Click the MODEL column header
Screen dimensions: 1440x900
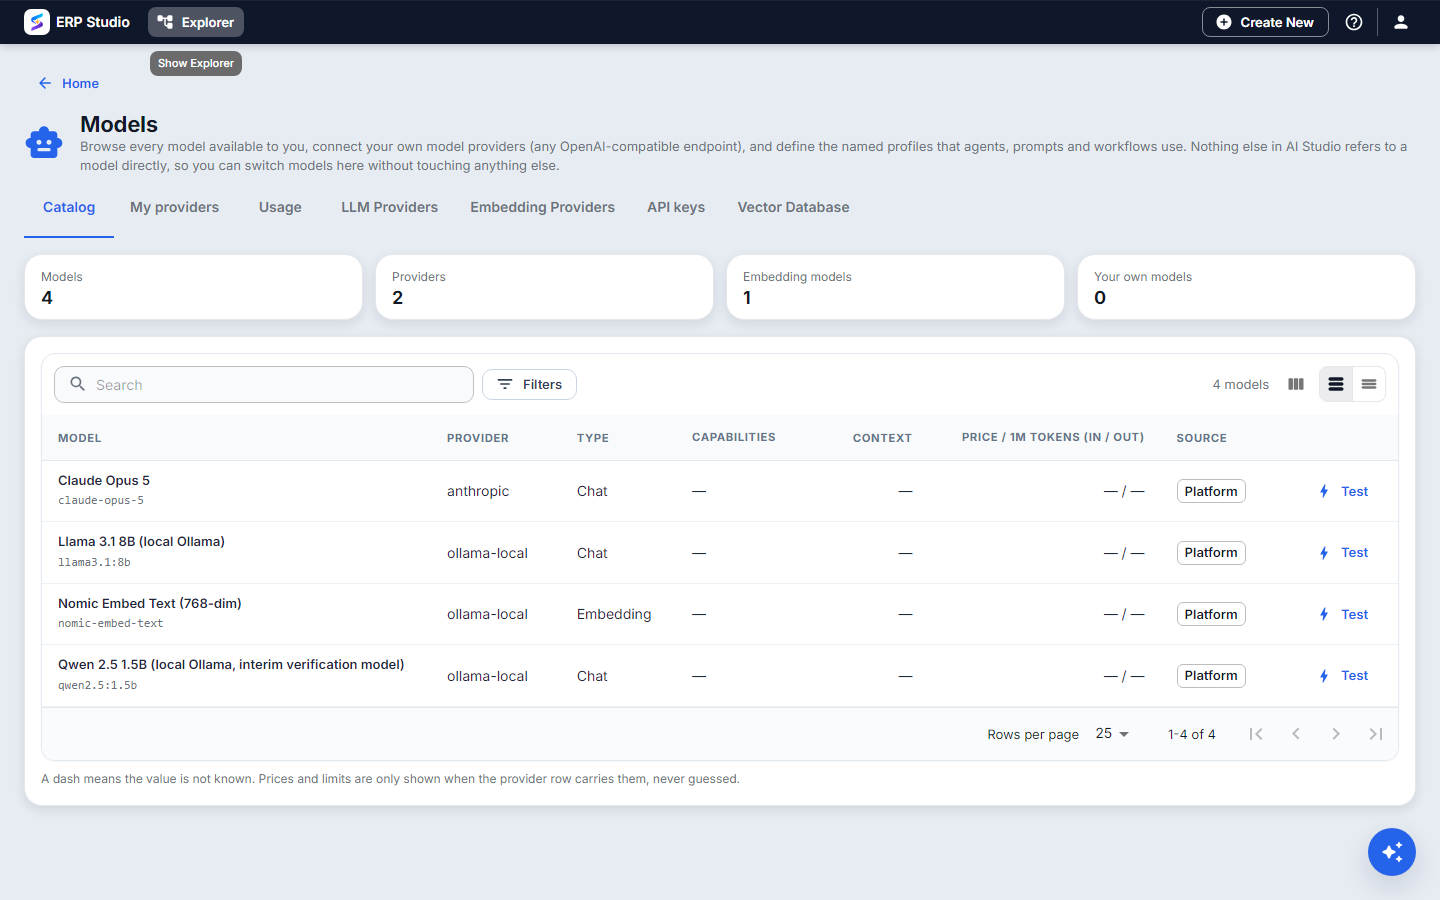click(x=80, y=438)
